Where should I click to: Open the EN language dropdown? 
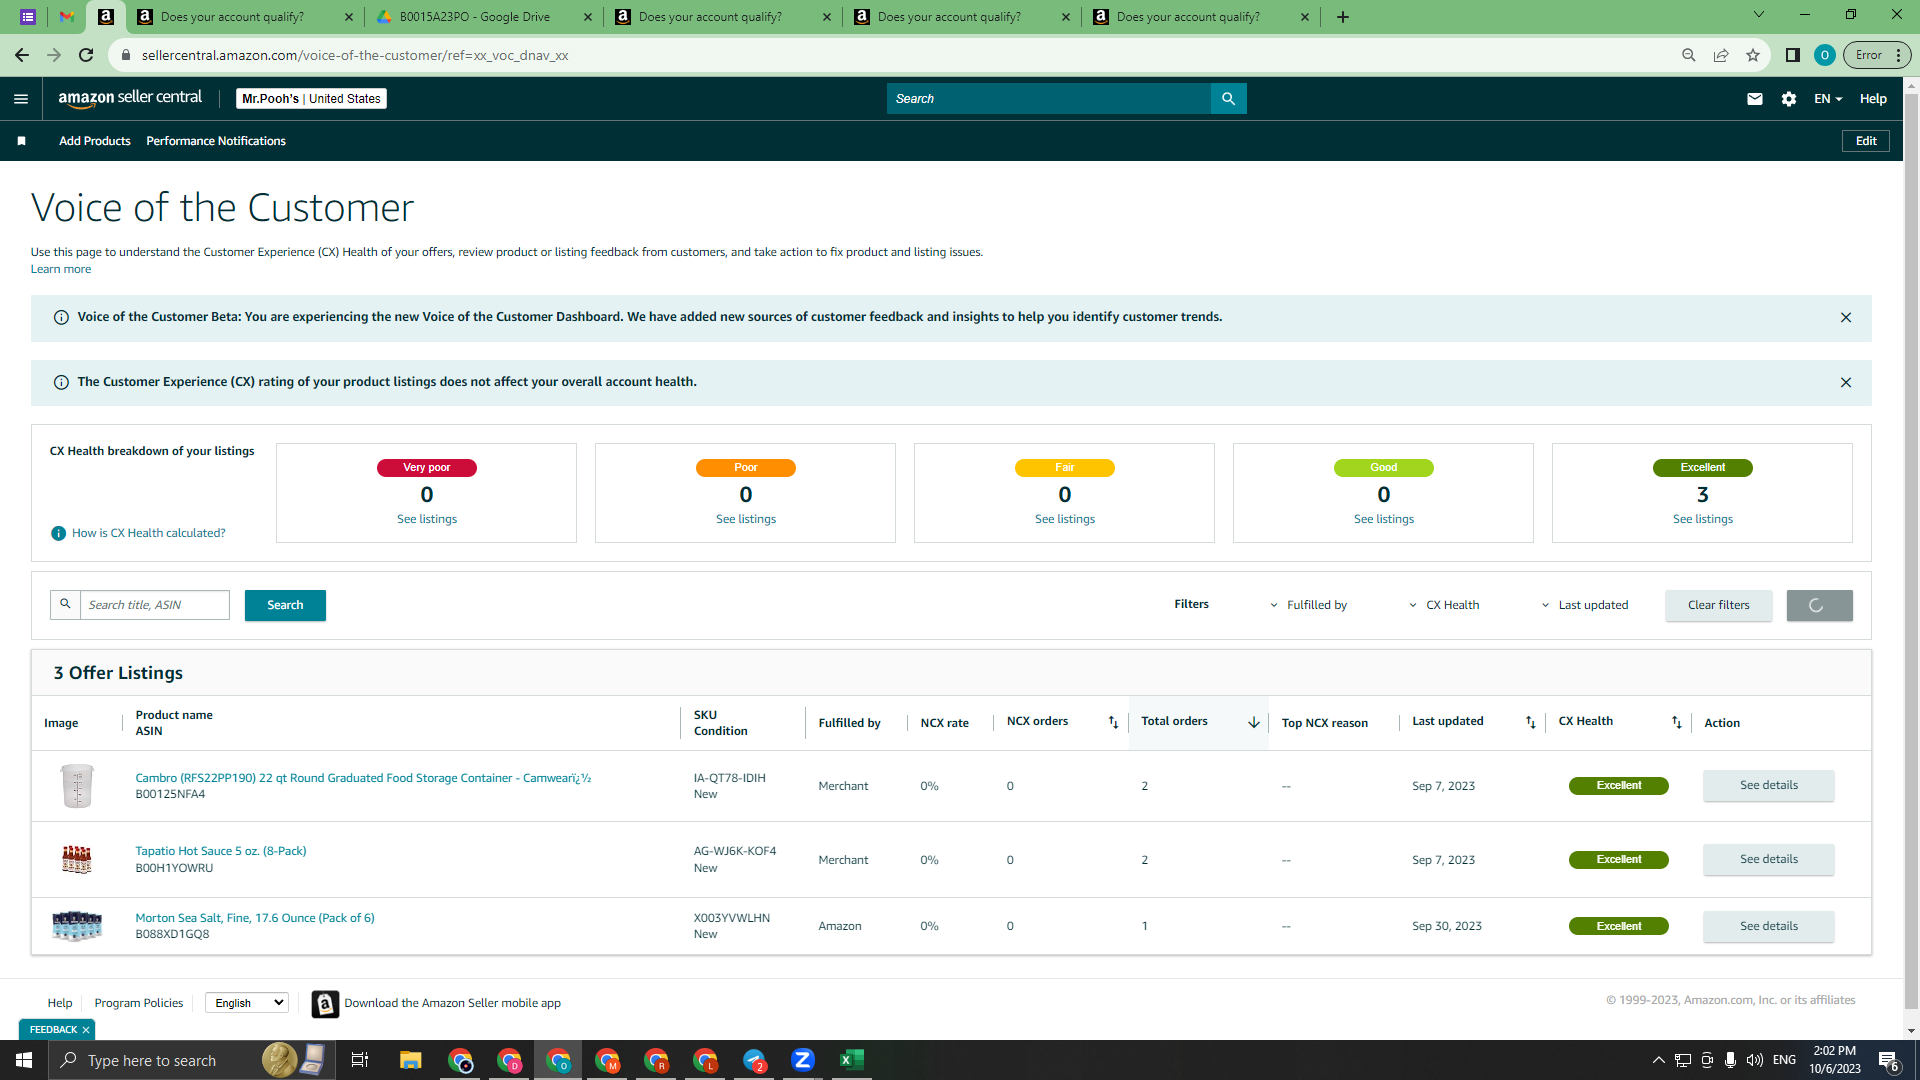tap(1828, 99)
